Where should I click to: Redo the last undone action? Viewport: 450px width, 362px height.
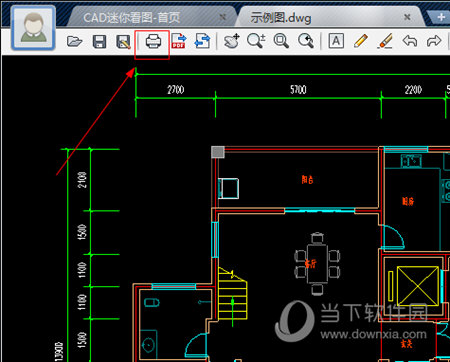[x=434, y=41]
